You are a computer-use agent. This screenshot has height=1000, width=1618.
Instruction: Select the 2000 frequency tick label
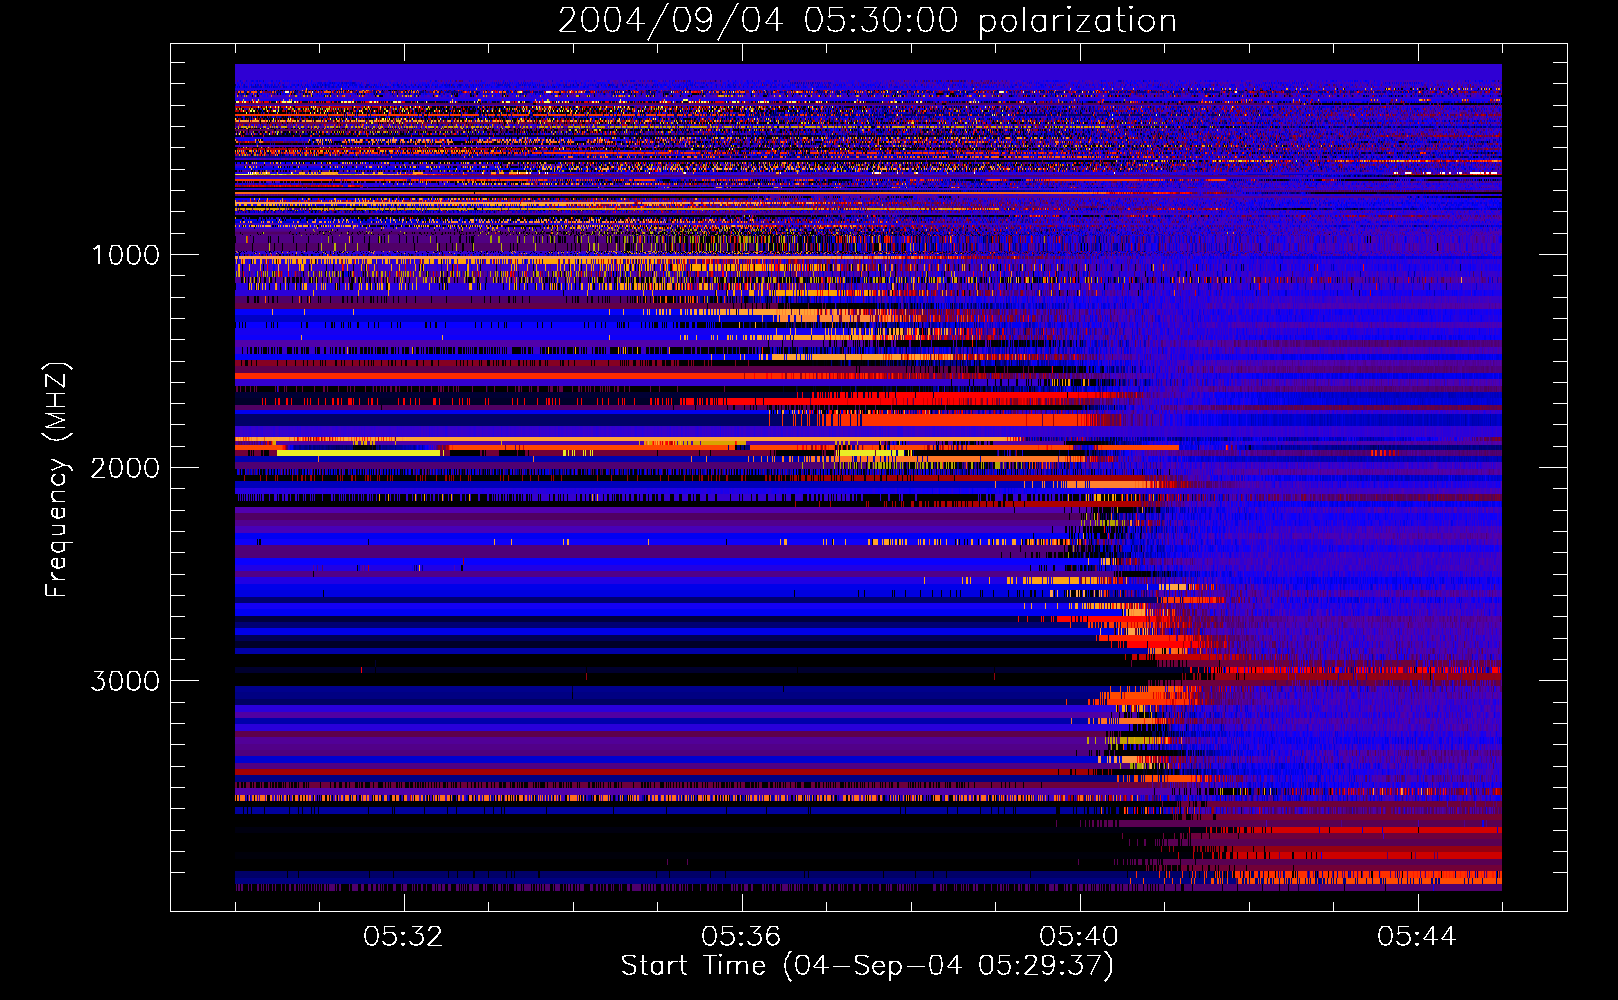pyautogui.click(x=125, y=468)
